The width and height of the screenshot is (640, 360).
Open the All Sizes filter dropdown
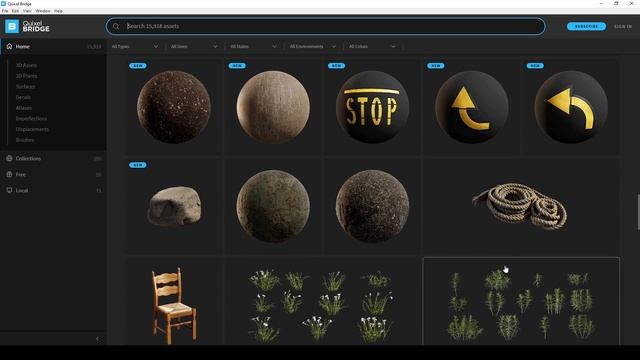pos(194,47)
